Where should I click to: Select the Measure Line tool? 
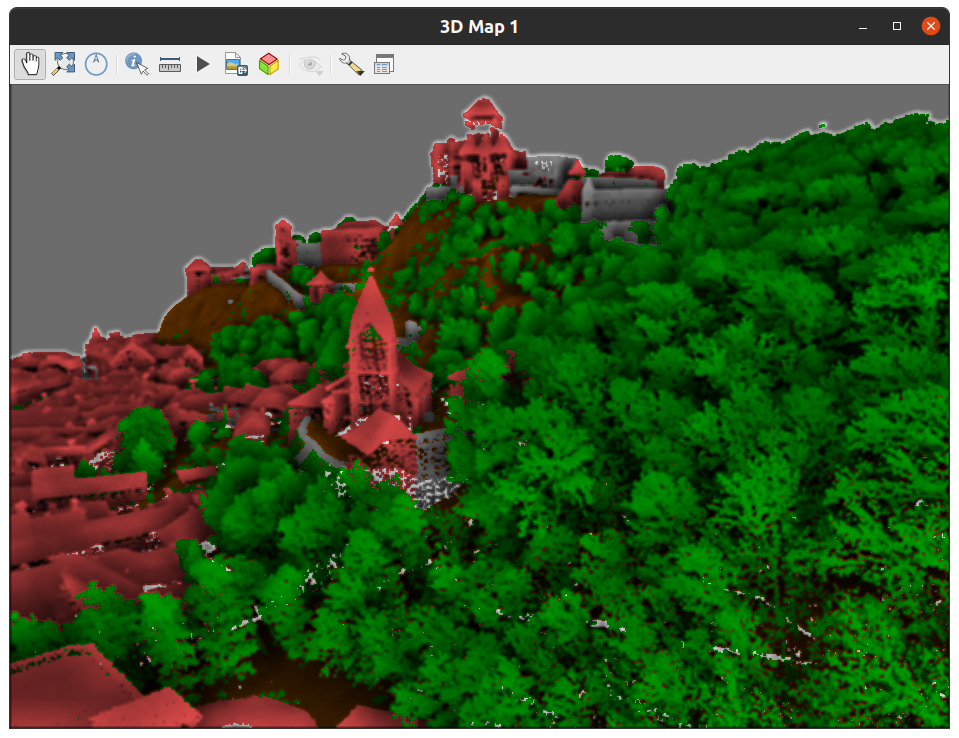coord(169,63)
